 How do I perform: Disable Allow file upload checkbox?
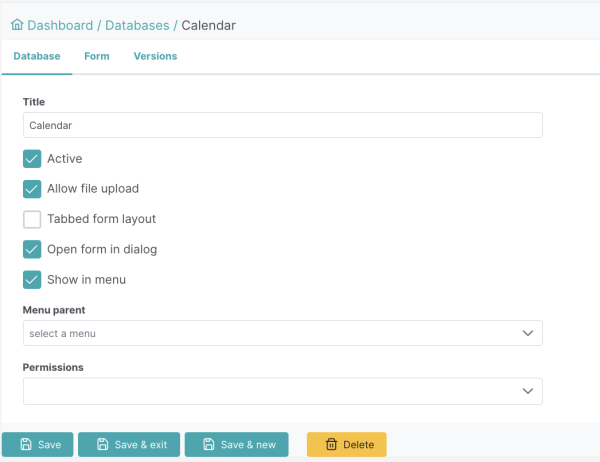(x=32, y=189)
